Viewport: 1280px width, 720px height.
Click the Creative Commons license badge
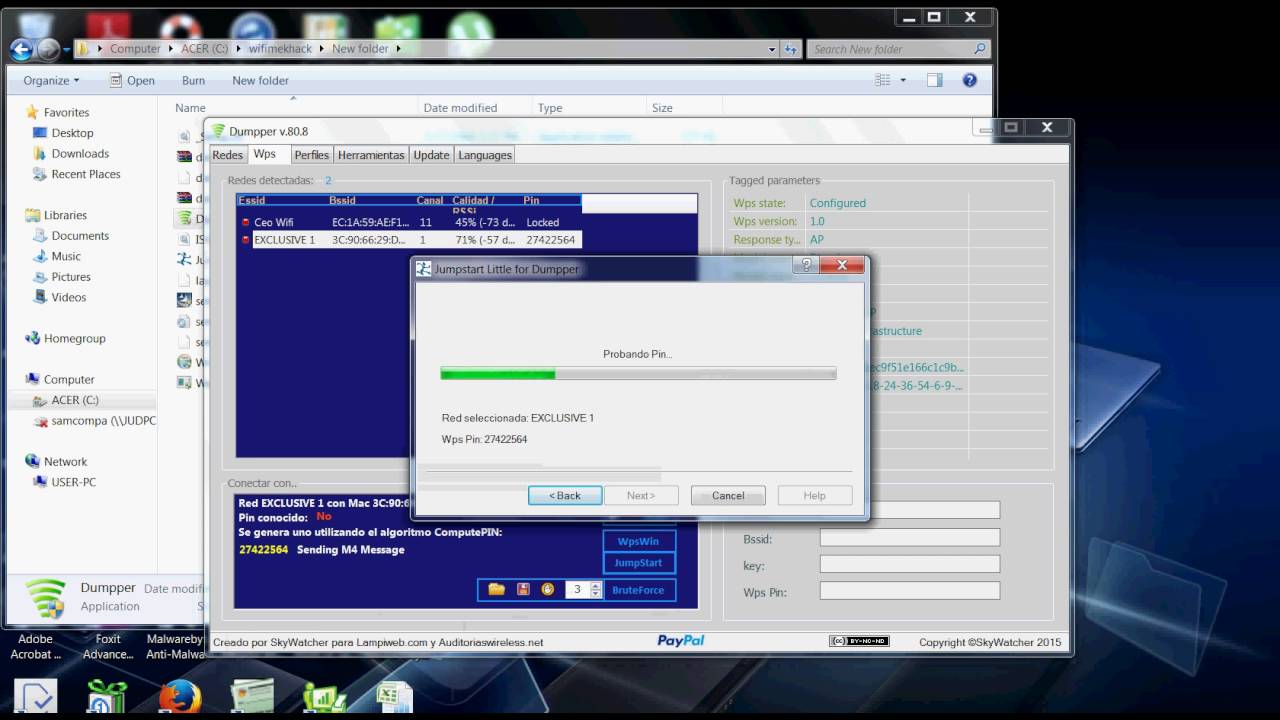click(x=859, y=641)
